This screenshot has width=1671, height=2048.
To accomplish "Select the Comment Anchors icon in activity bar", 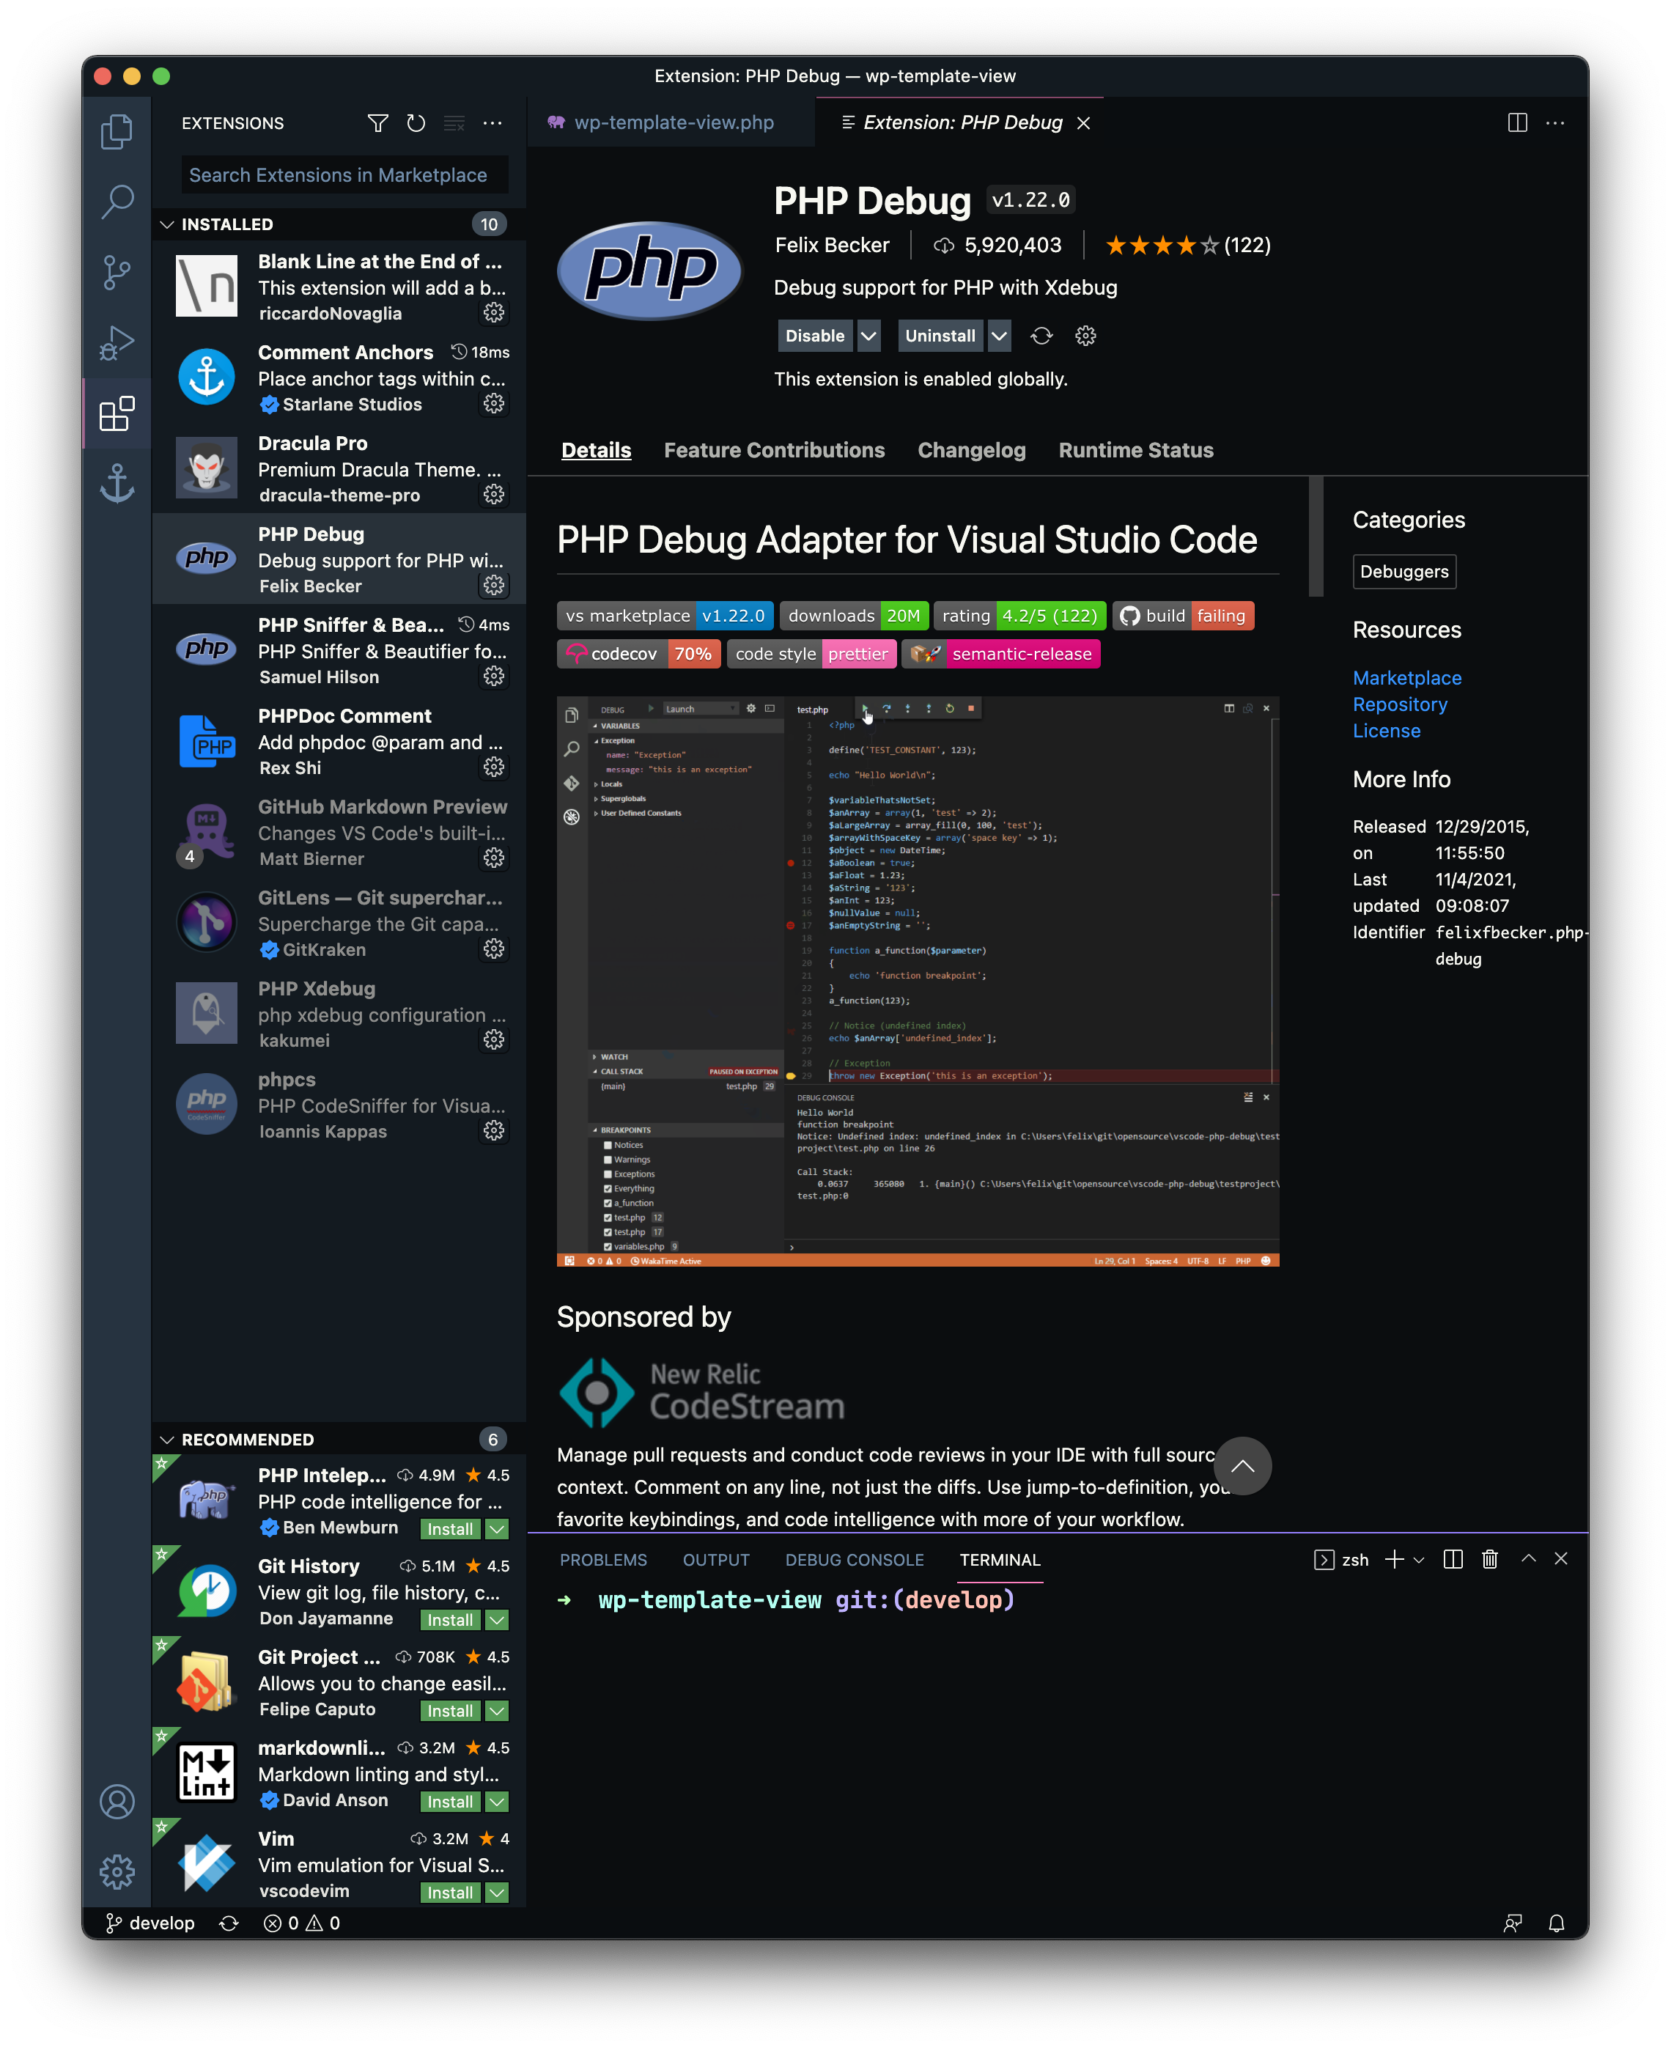I will (117, 484).
